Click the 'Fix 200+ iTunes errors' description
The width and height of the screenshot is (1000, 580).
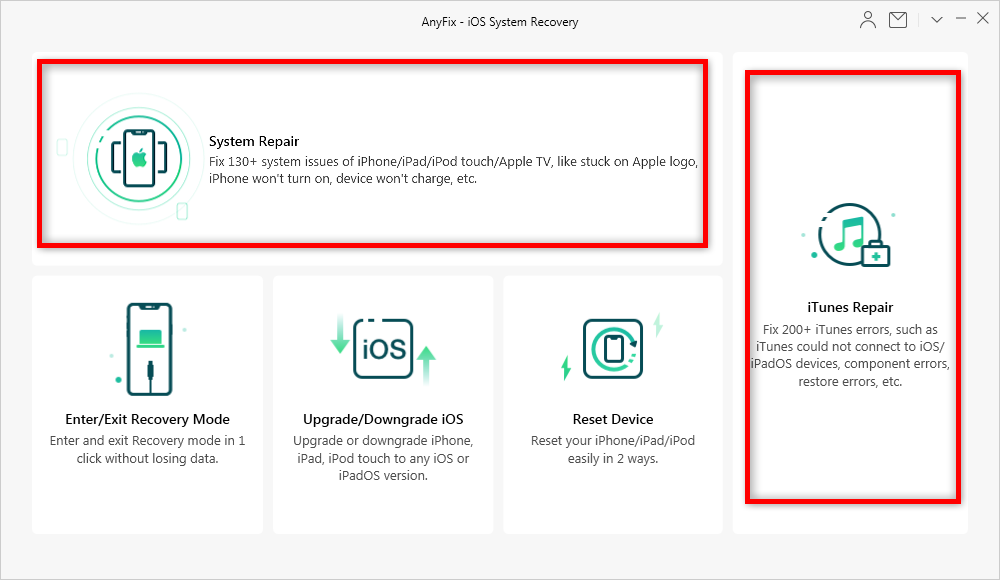[850, 355]
